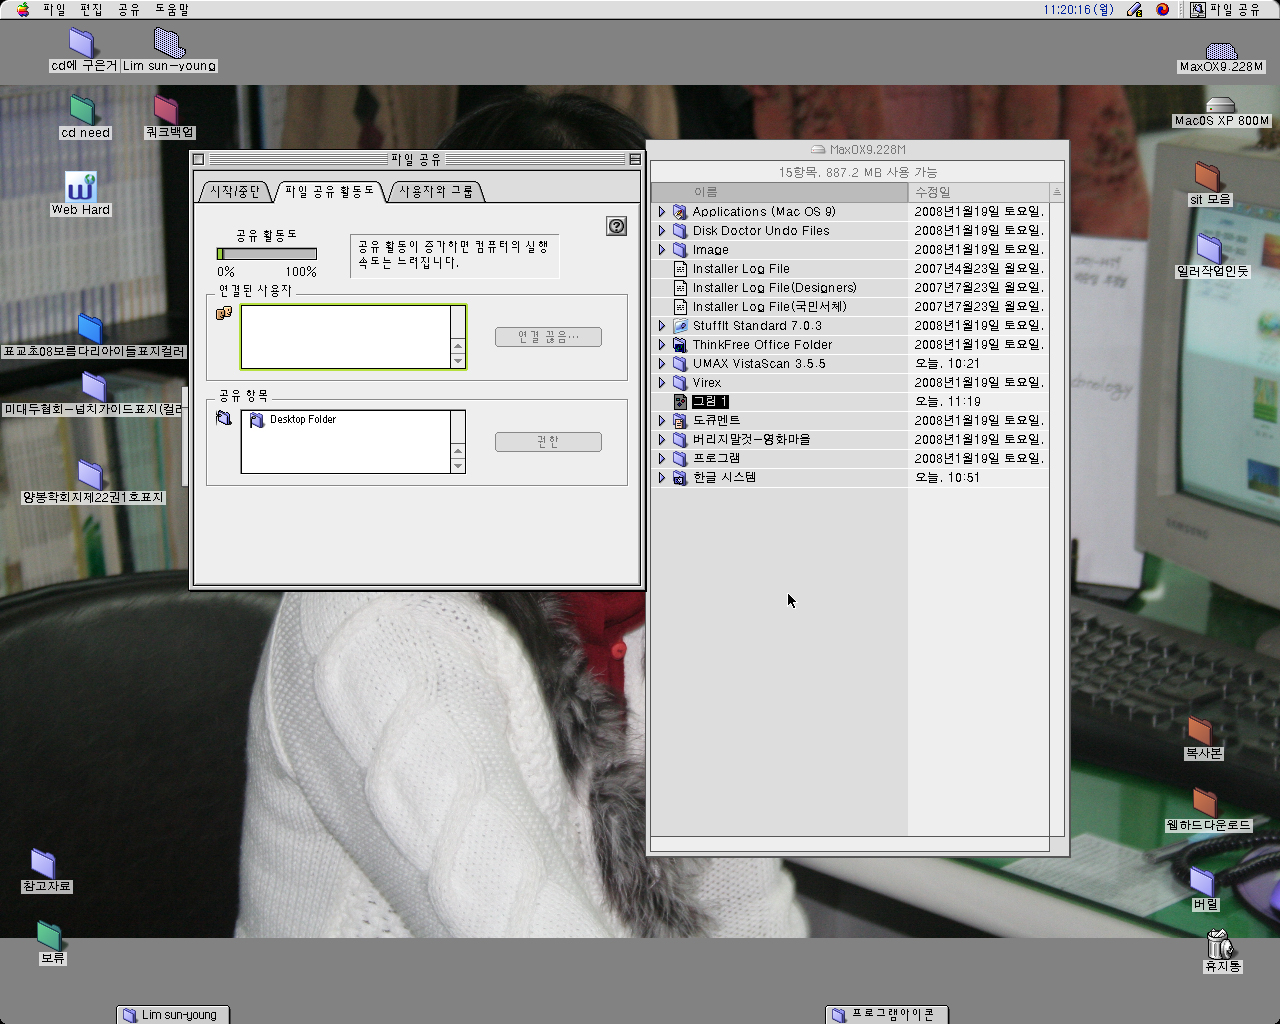
Task: Select the 그림 1 file icon
Action: [x=680, y=401]
